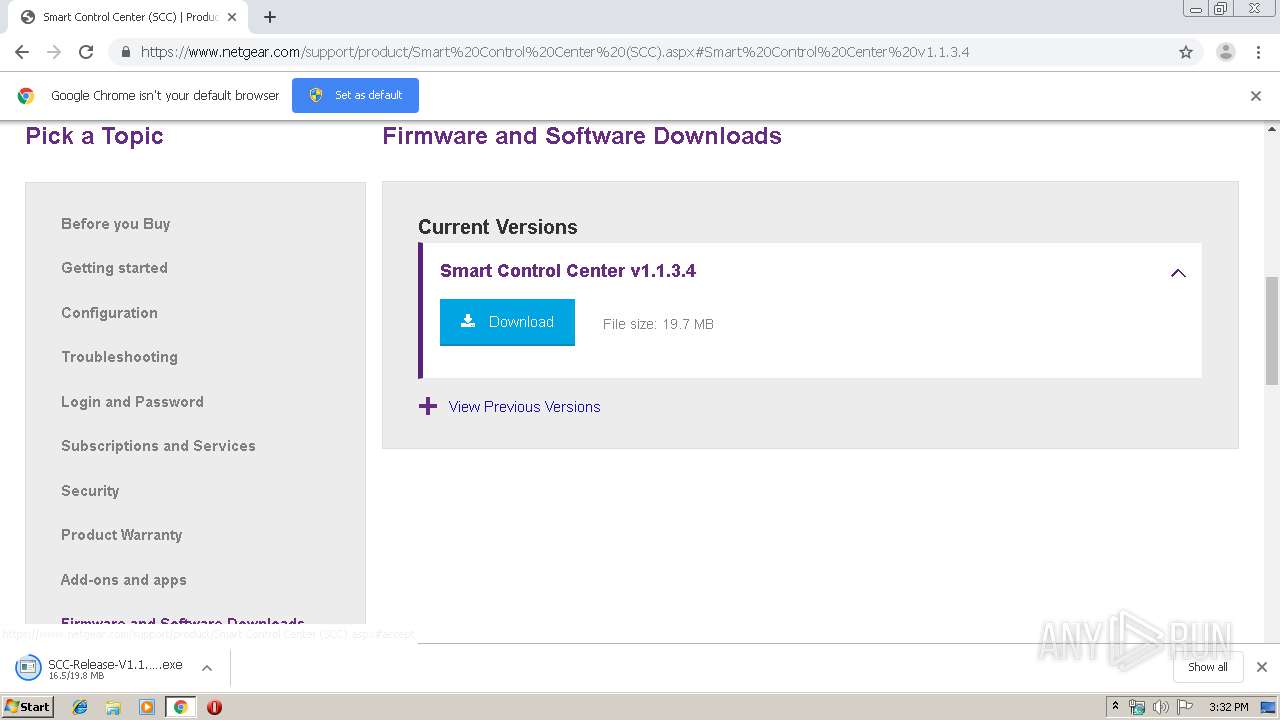Open the Windows Start menu

tap(28, 706)
